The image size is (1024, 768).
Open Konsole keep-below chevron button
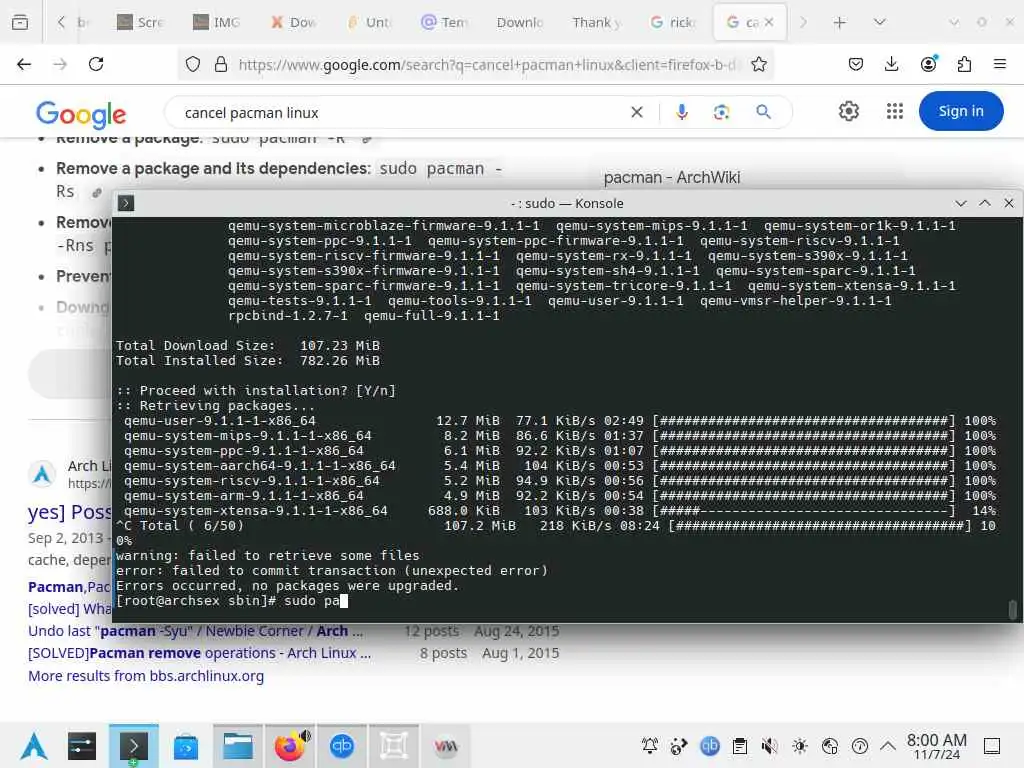(961, 203)
